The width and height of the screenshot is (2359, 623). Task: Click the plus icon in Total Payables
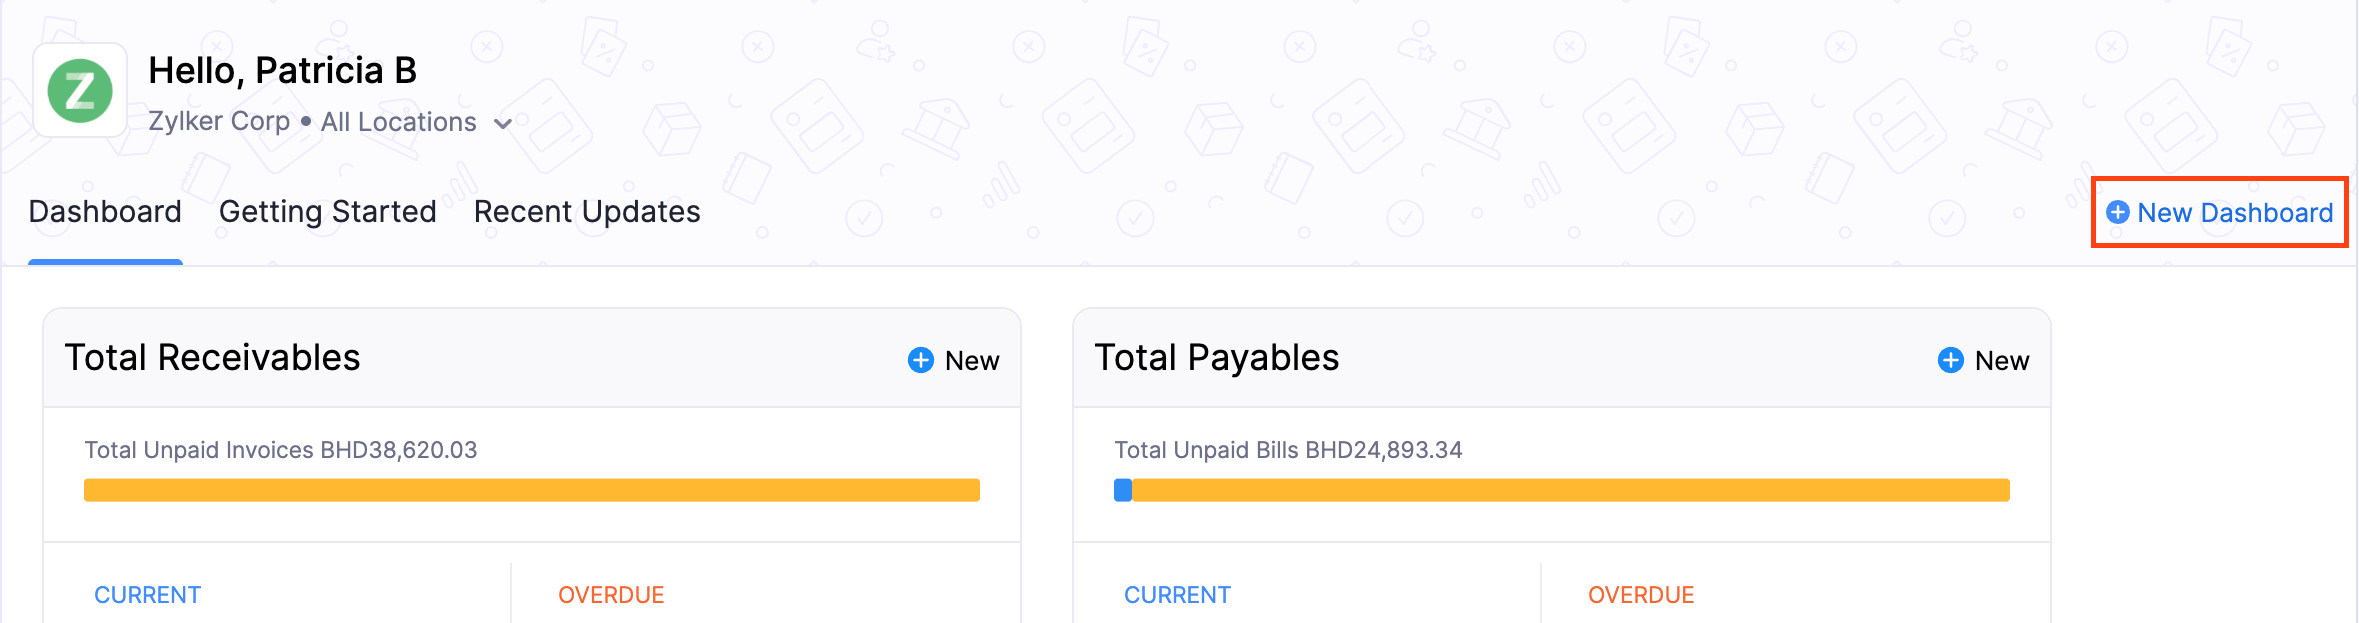tap(1950, 360)
